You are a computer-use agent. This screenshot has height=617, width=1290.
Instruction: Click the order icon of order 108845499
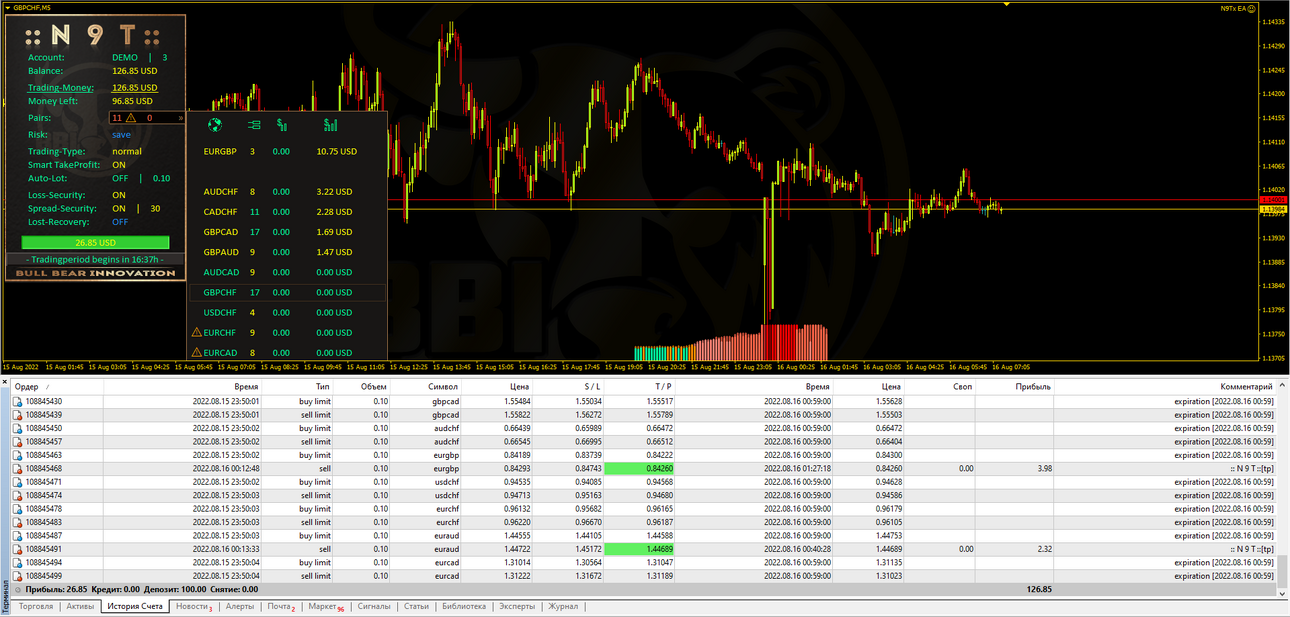(x=17, y=576)
